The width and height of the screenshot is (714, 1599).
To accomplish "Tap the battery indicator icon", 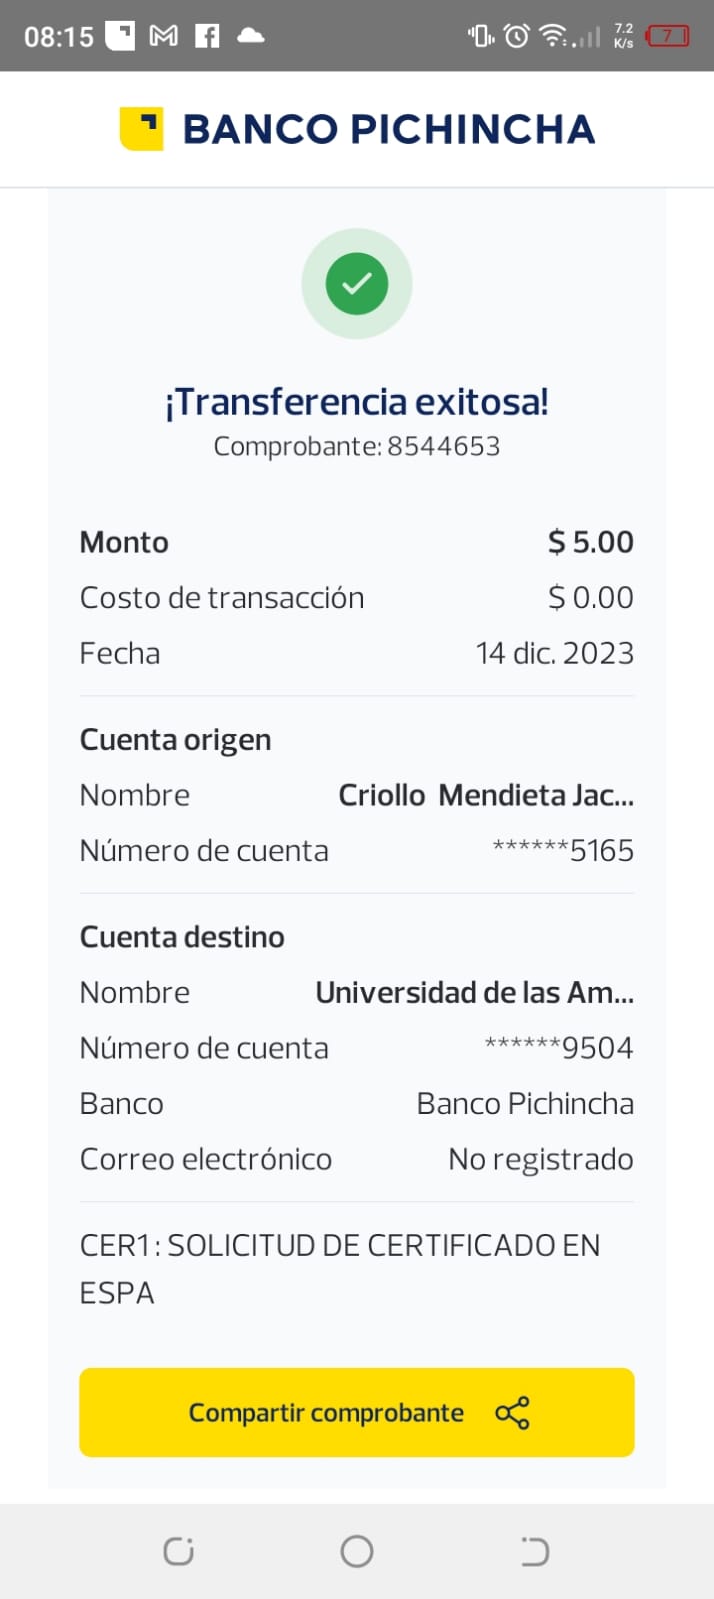I will (x=667, y=36).
